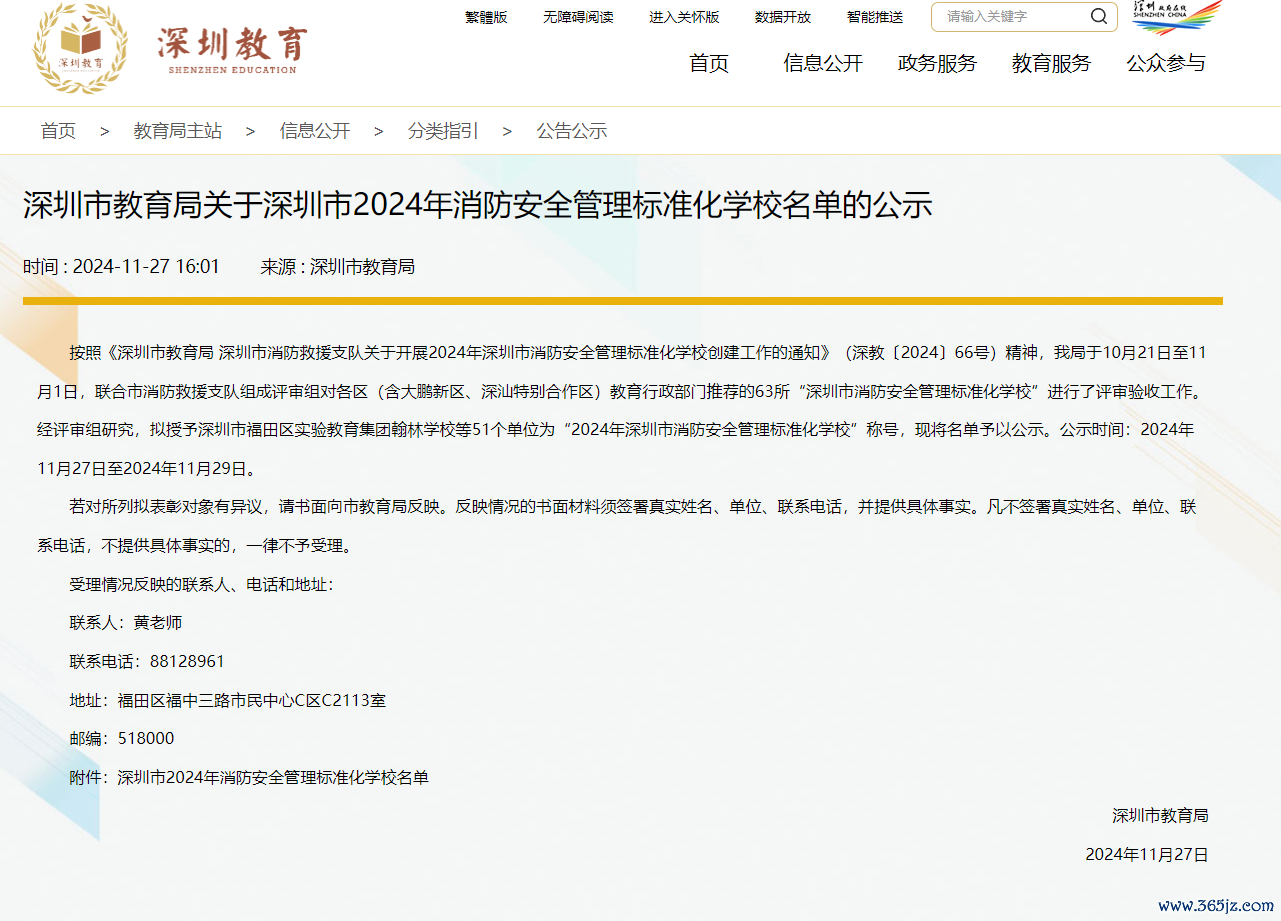Click the article title about 消防安全管理标准化学校名单
The height and width of the screenshot is (921, 1281).
coord(478,205)
